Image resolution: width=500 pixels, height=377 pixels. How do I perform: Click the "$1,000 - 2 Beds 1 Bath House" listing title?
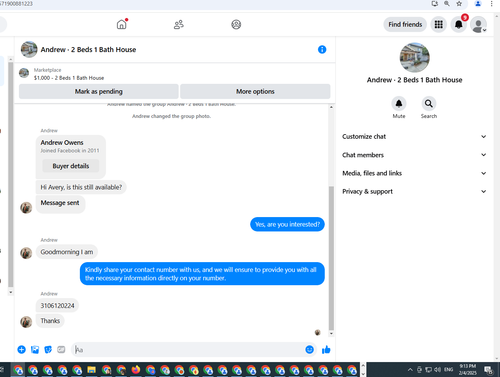click(69, 78)
